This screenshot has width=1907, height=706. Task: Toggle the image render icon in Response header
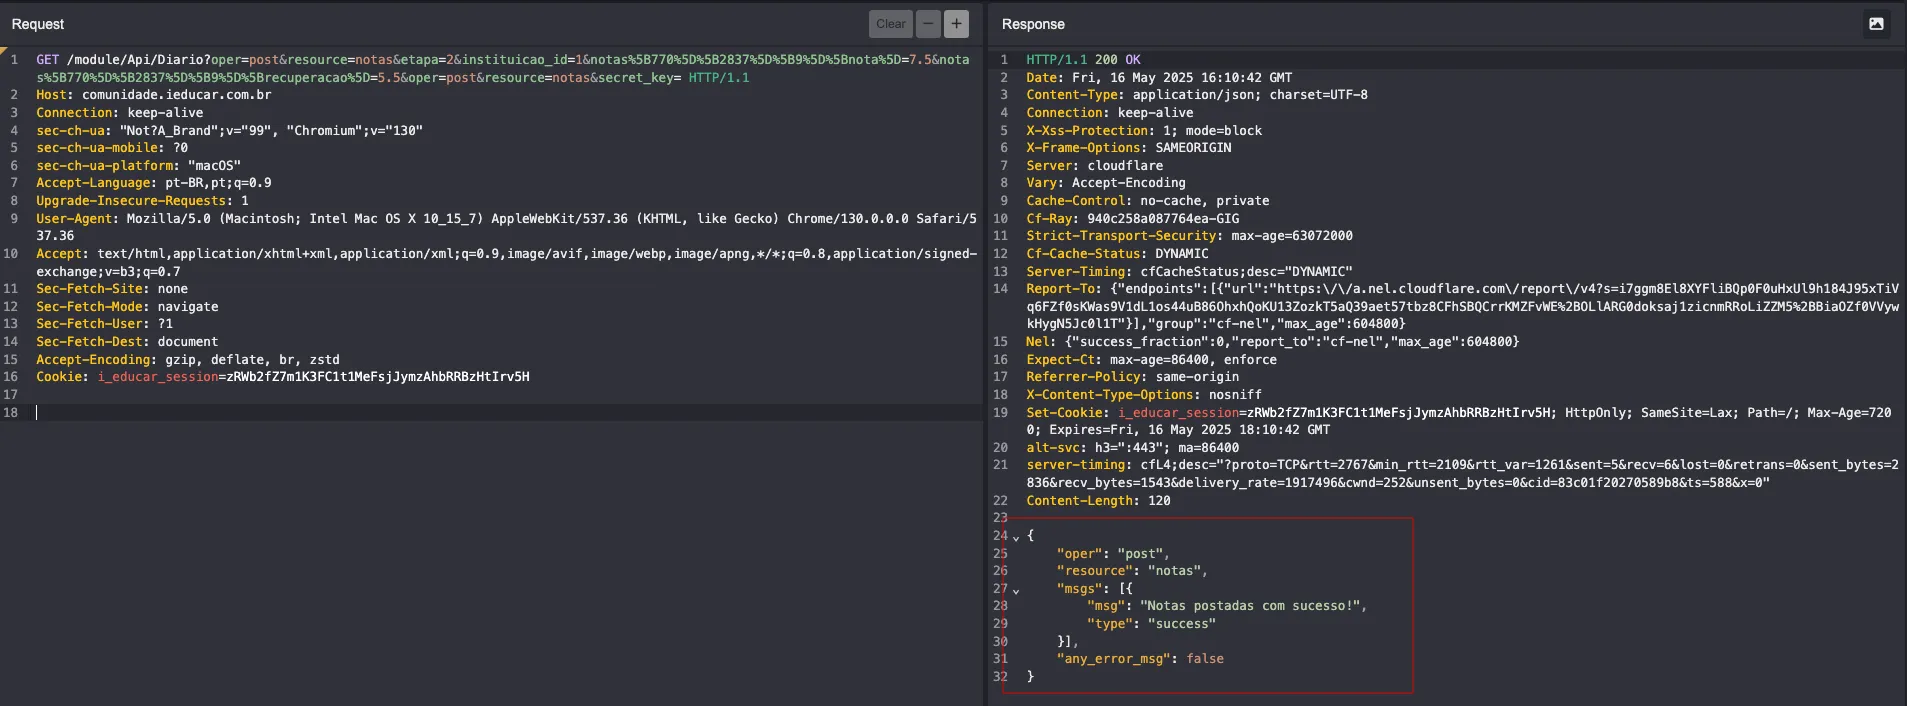1876,24
